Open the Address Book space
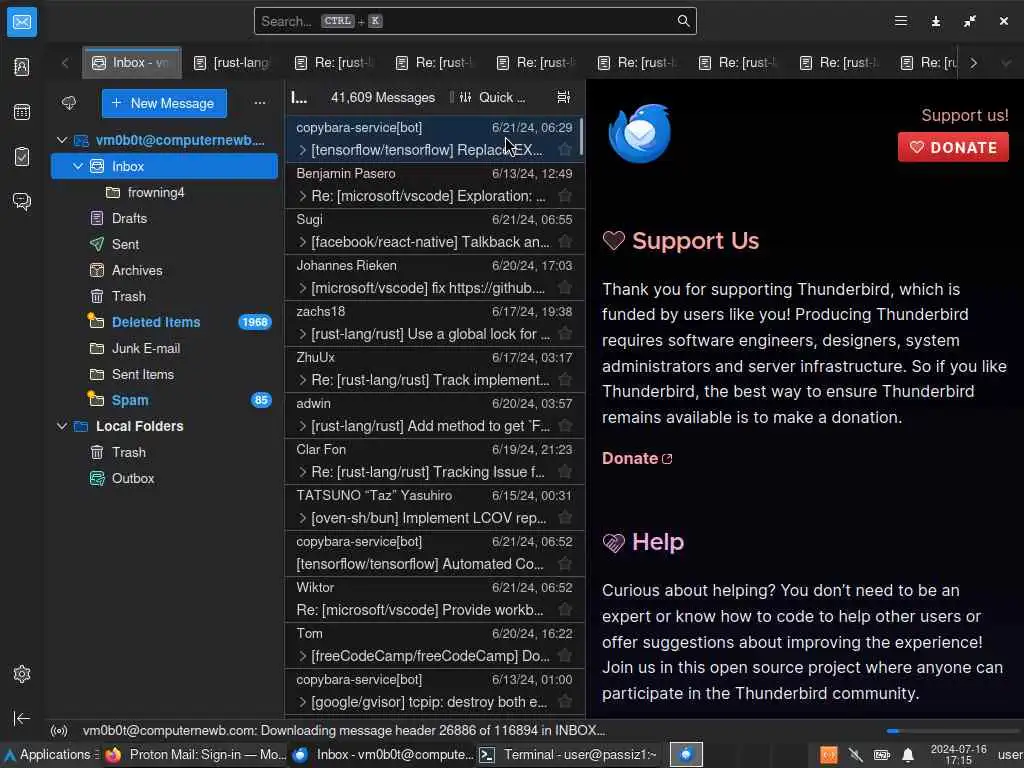This screenshot has height=768, width=1024. click(x=22, y=67)
